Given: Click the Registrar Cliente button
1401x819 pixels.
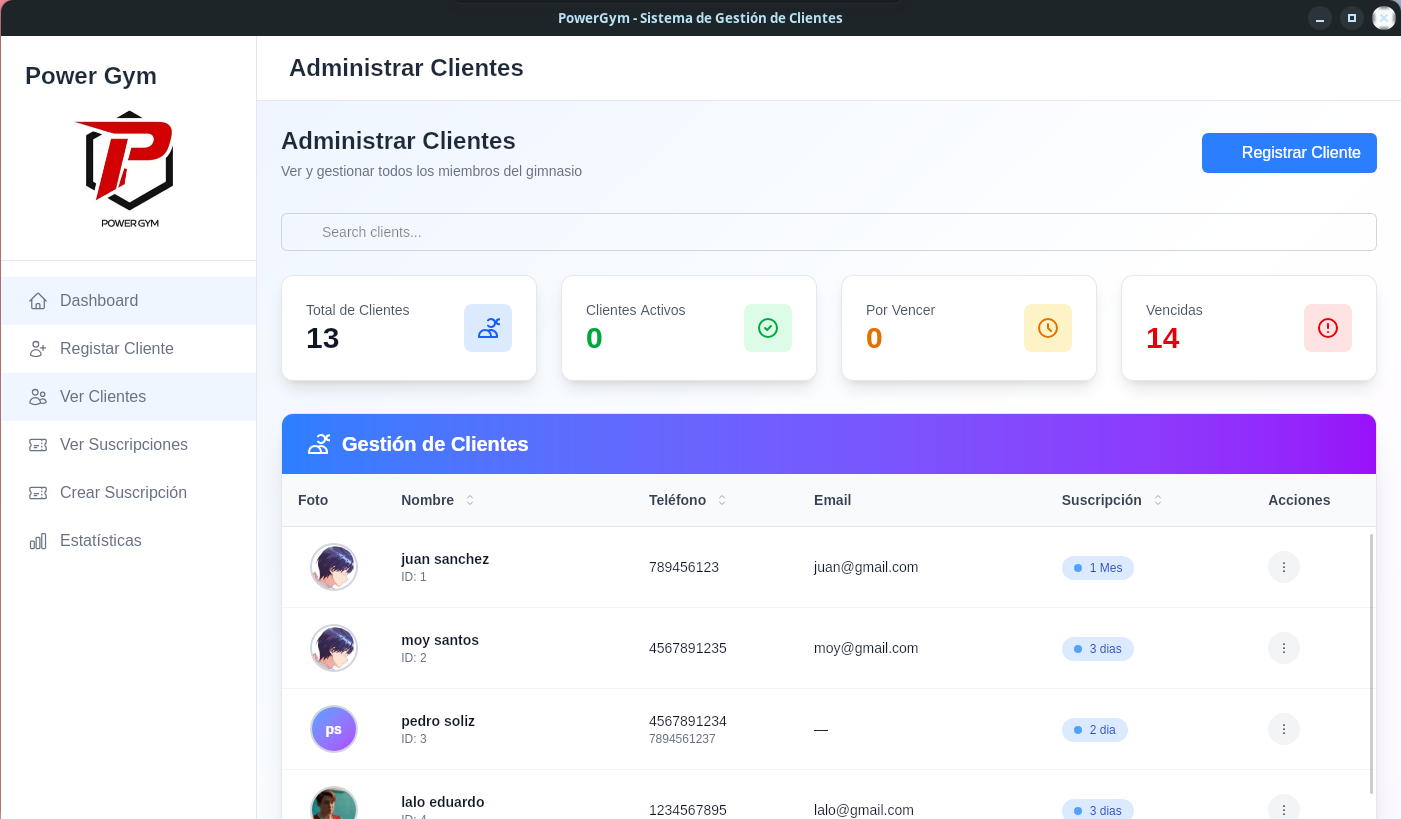Looking at the screenshot, I should pos(1289,153).
